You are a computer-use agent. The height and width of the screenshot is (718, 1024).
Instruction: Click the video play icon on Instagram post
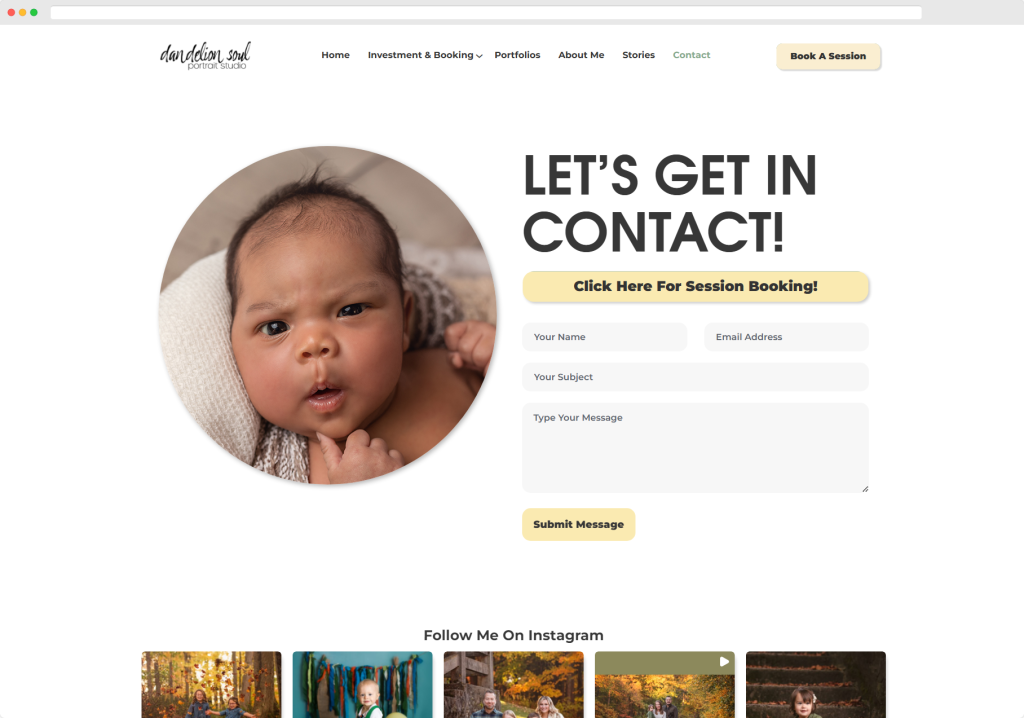(x=724, y=662)
